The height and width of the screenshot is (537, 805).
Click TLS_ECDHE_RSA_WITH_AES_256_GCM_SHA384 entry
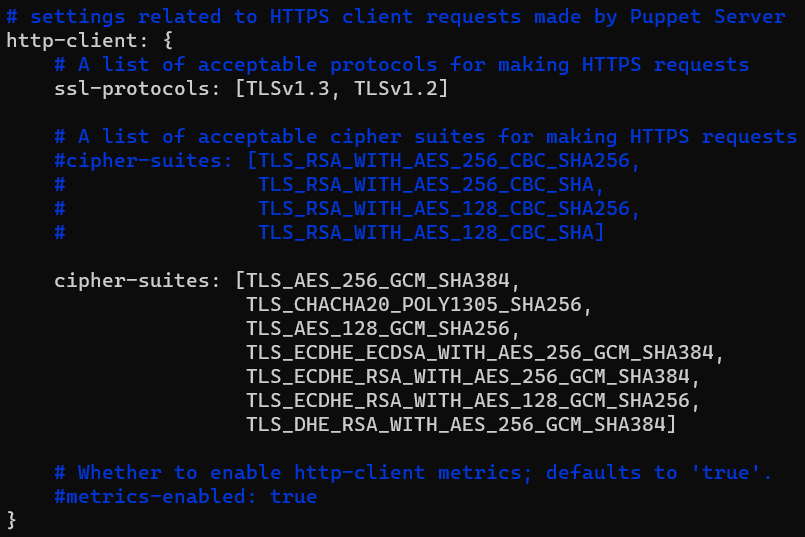pos(468,376)
